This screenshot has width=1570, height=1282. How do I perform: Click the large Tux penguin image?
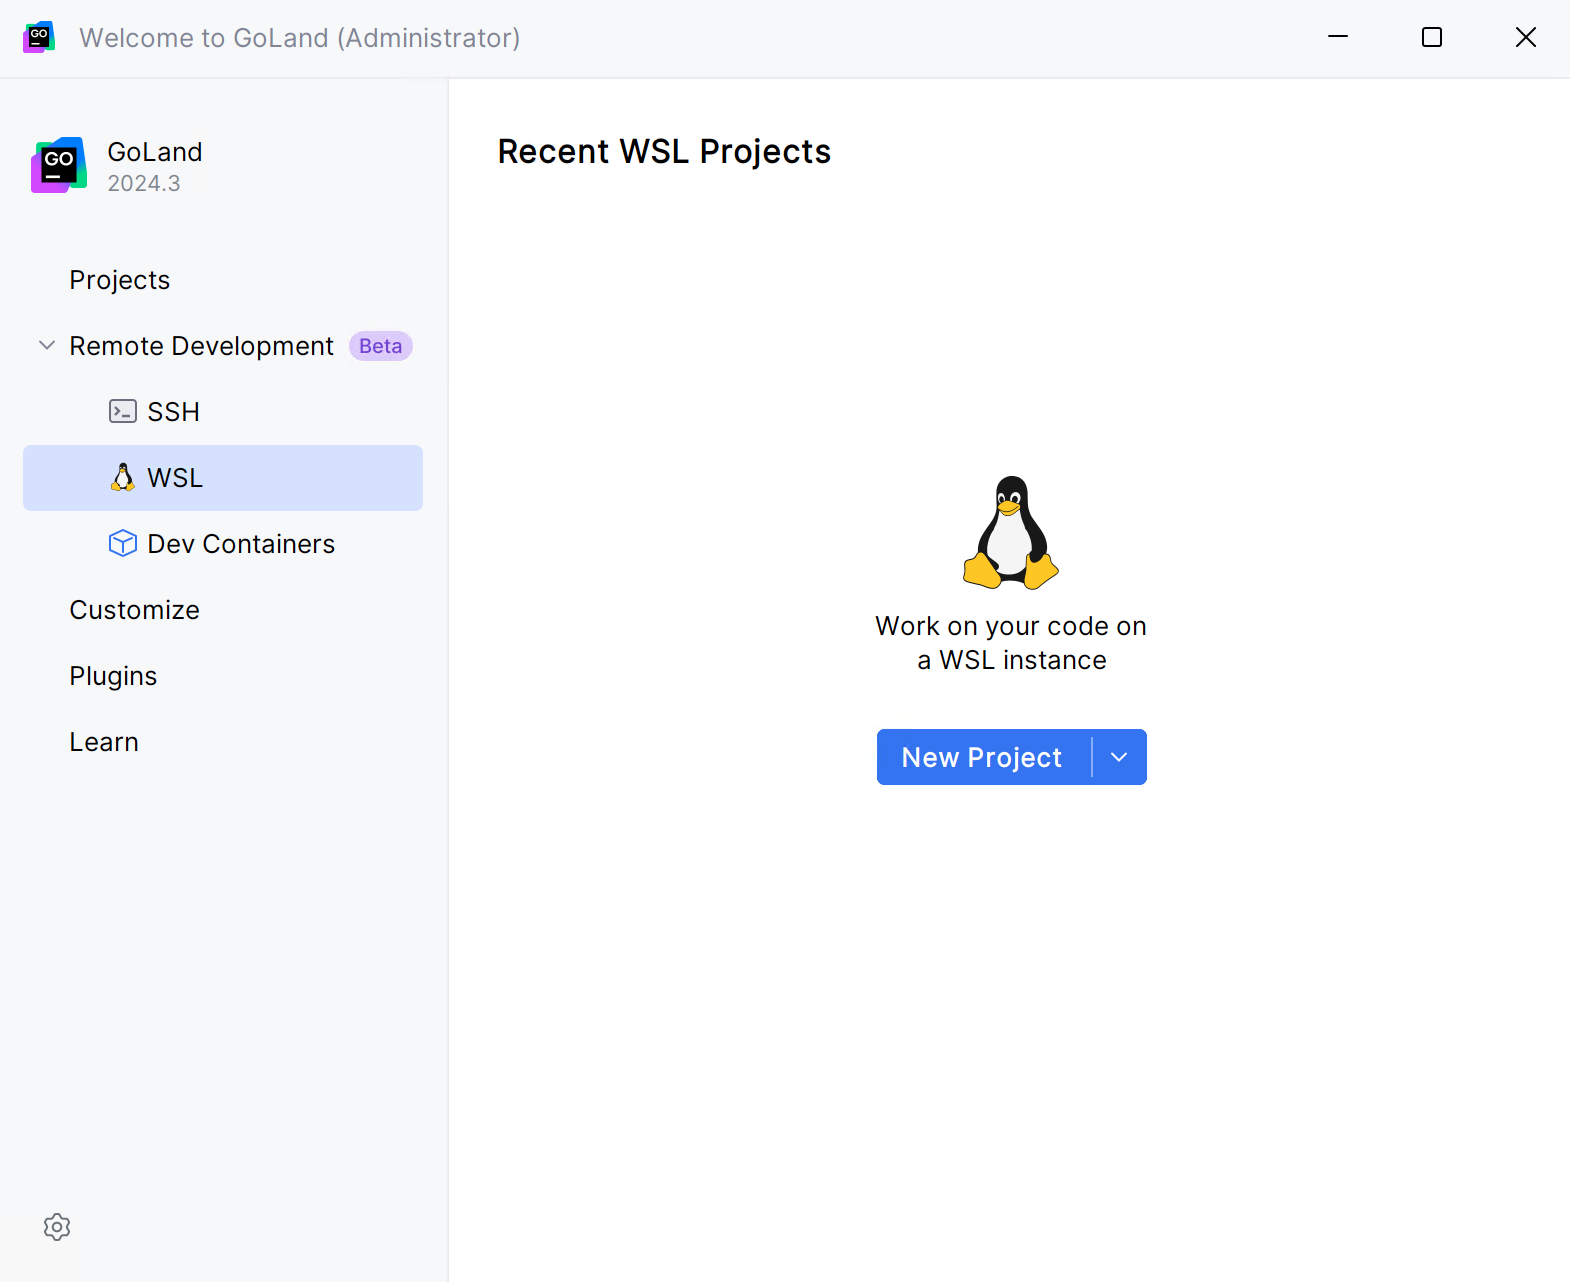click(x=1011, y=532)
